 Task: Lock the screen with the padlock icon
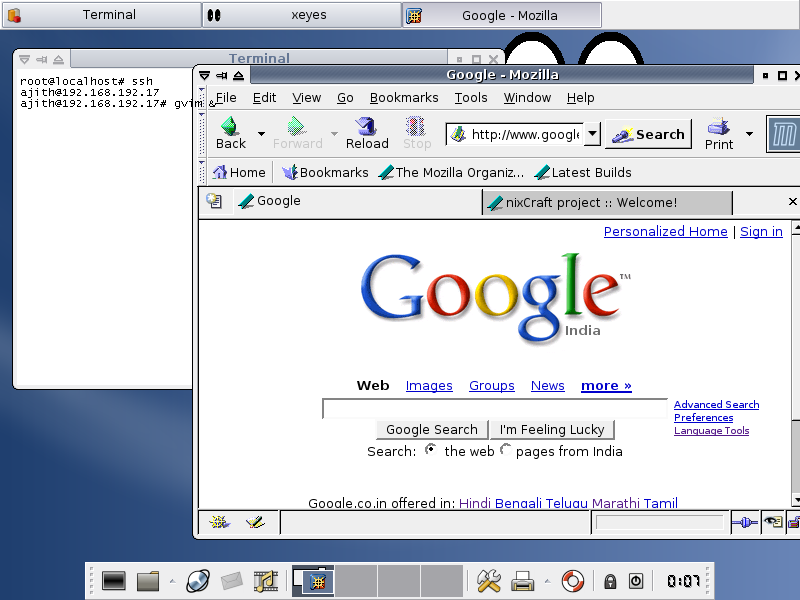[x=610, y=581]
